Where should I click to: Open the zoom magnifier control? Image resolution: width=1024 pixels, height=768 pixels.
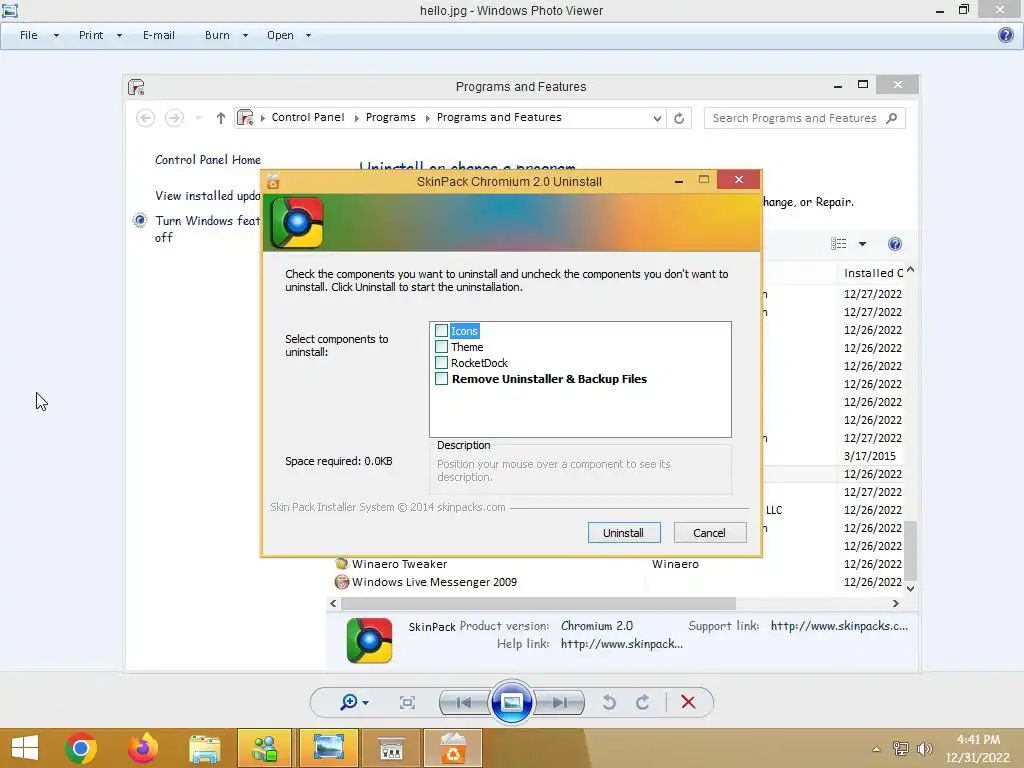349,702
